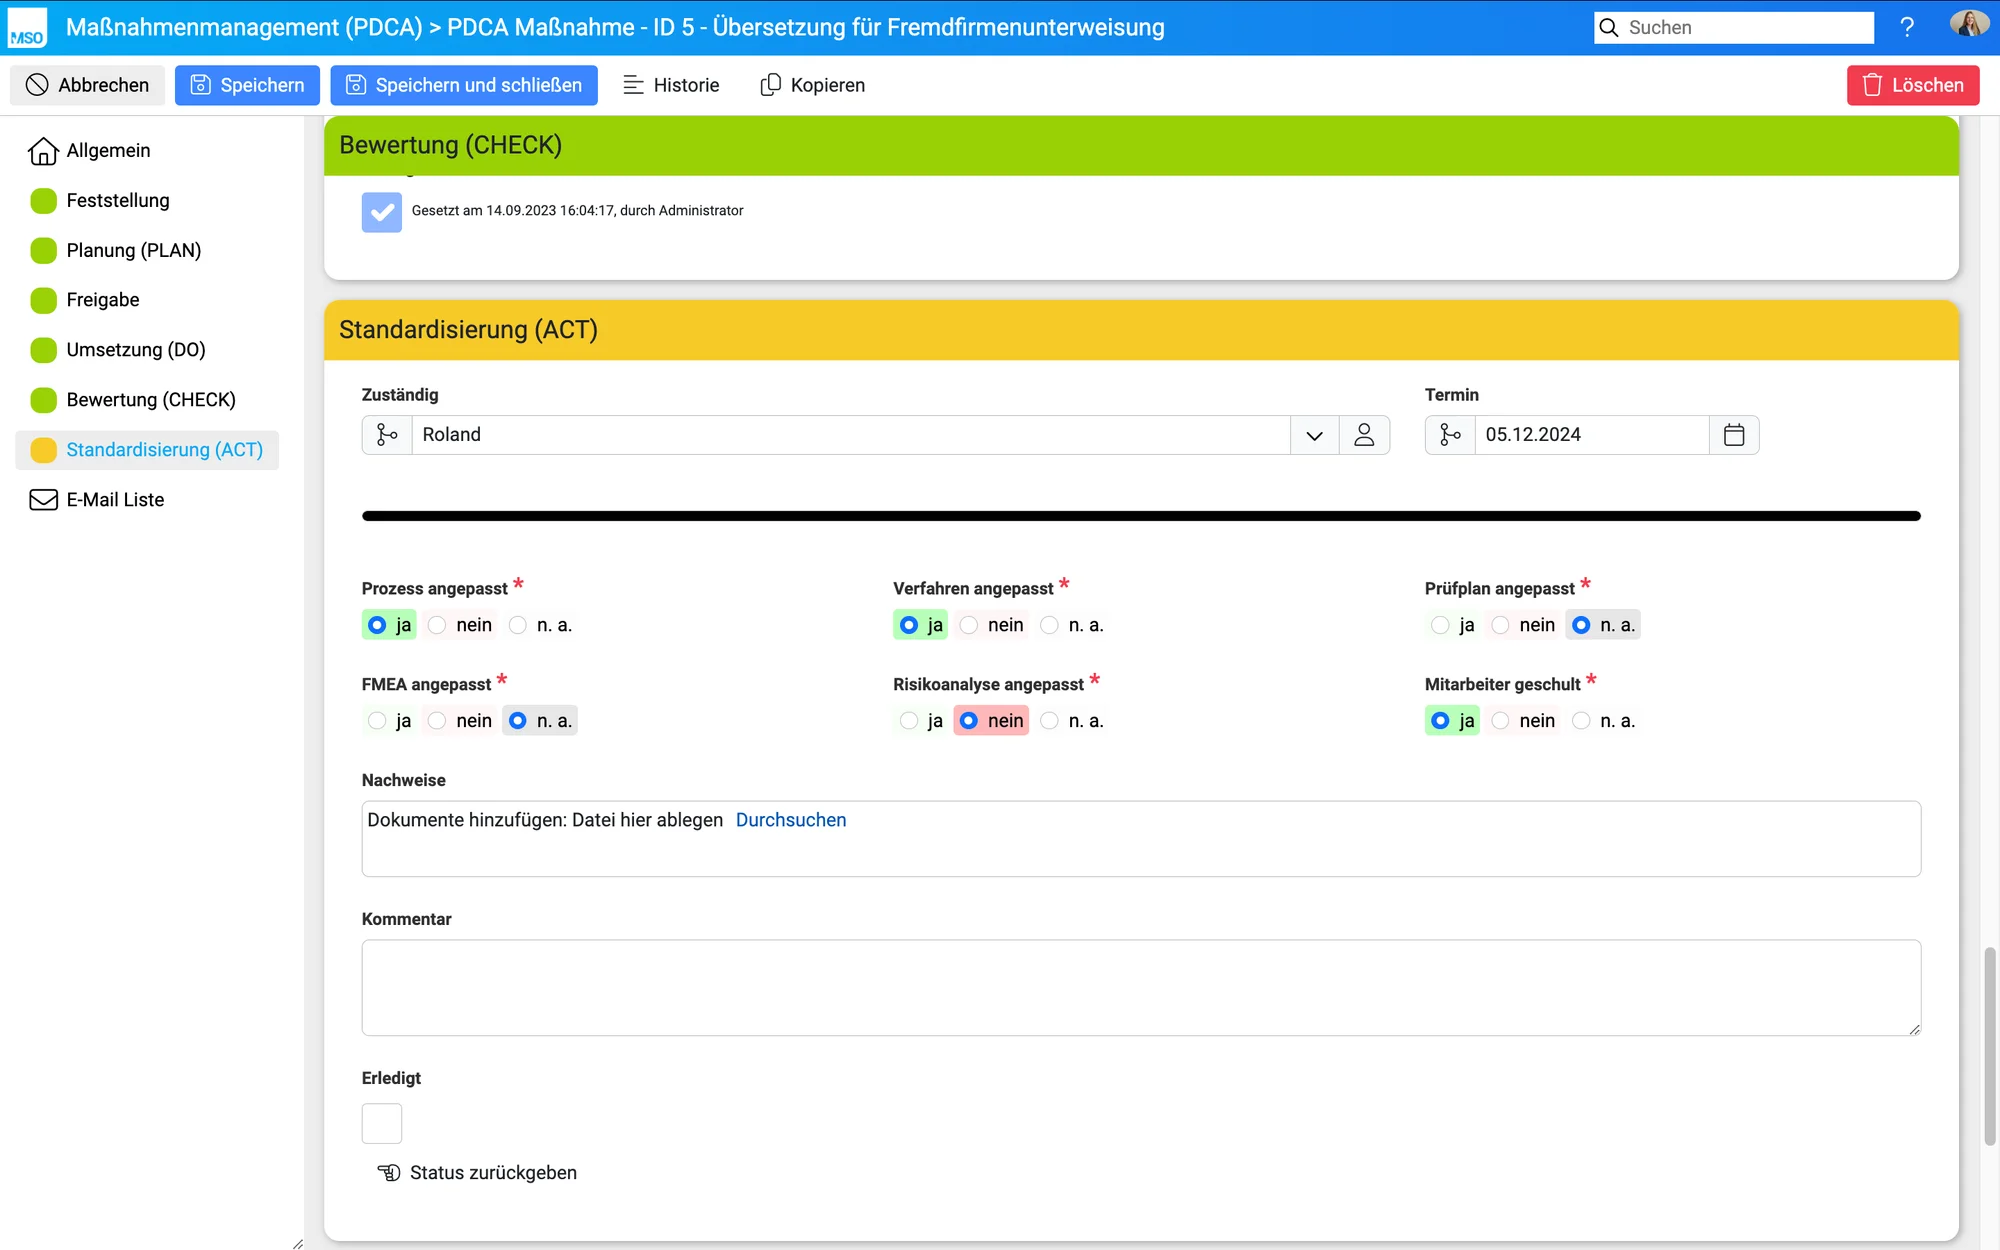Viewport: 2000px width, 1250px height.
Task: Go to Umsetzung (DO) in sidebar
Action: 135,350
